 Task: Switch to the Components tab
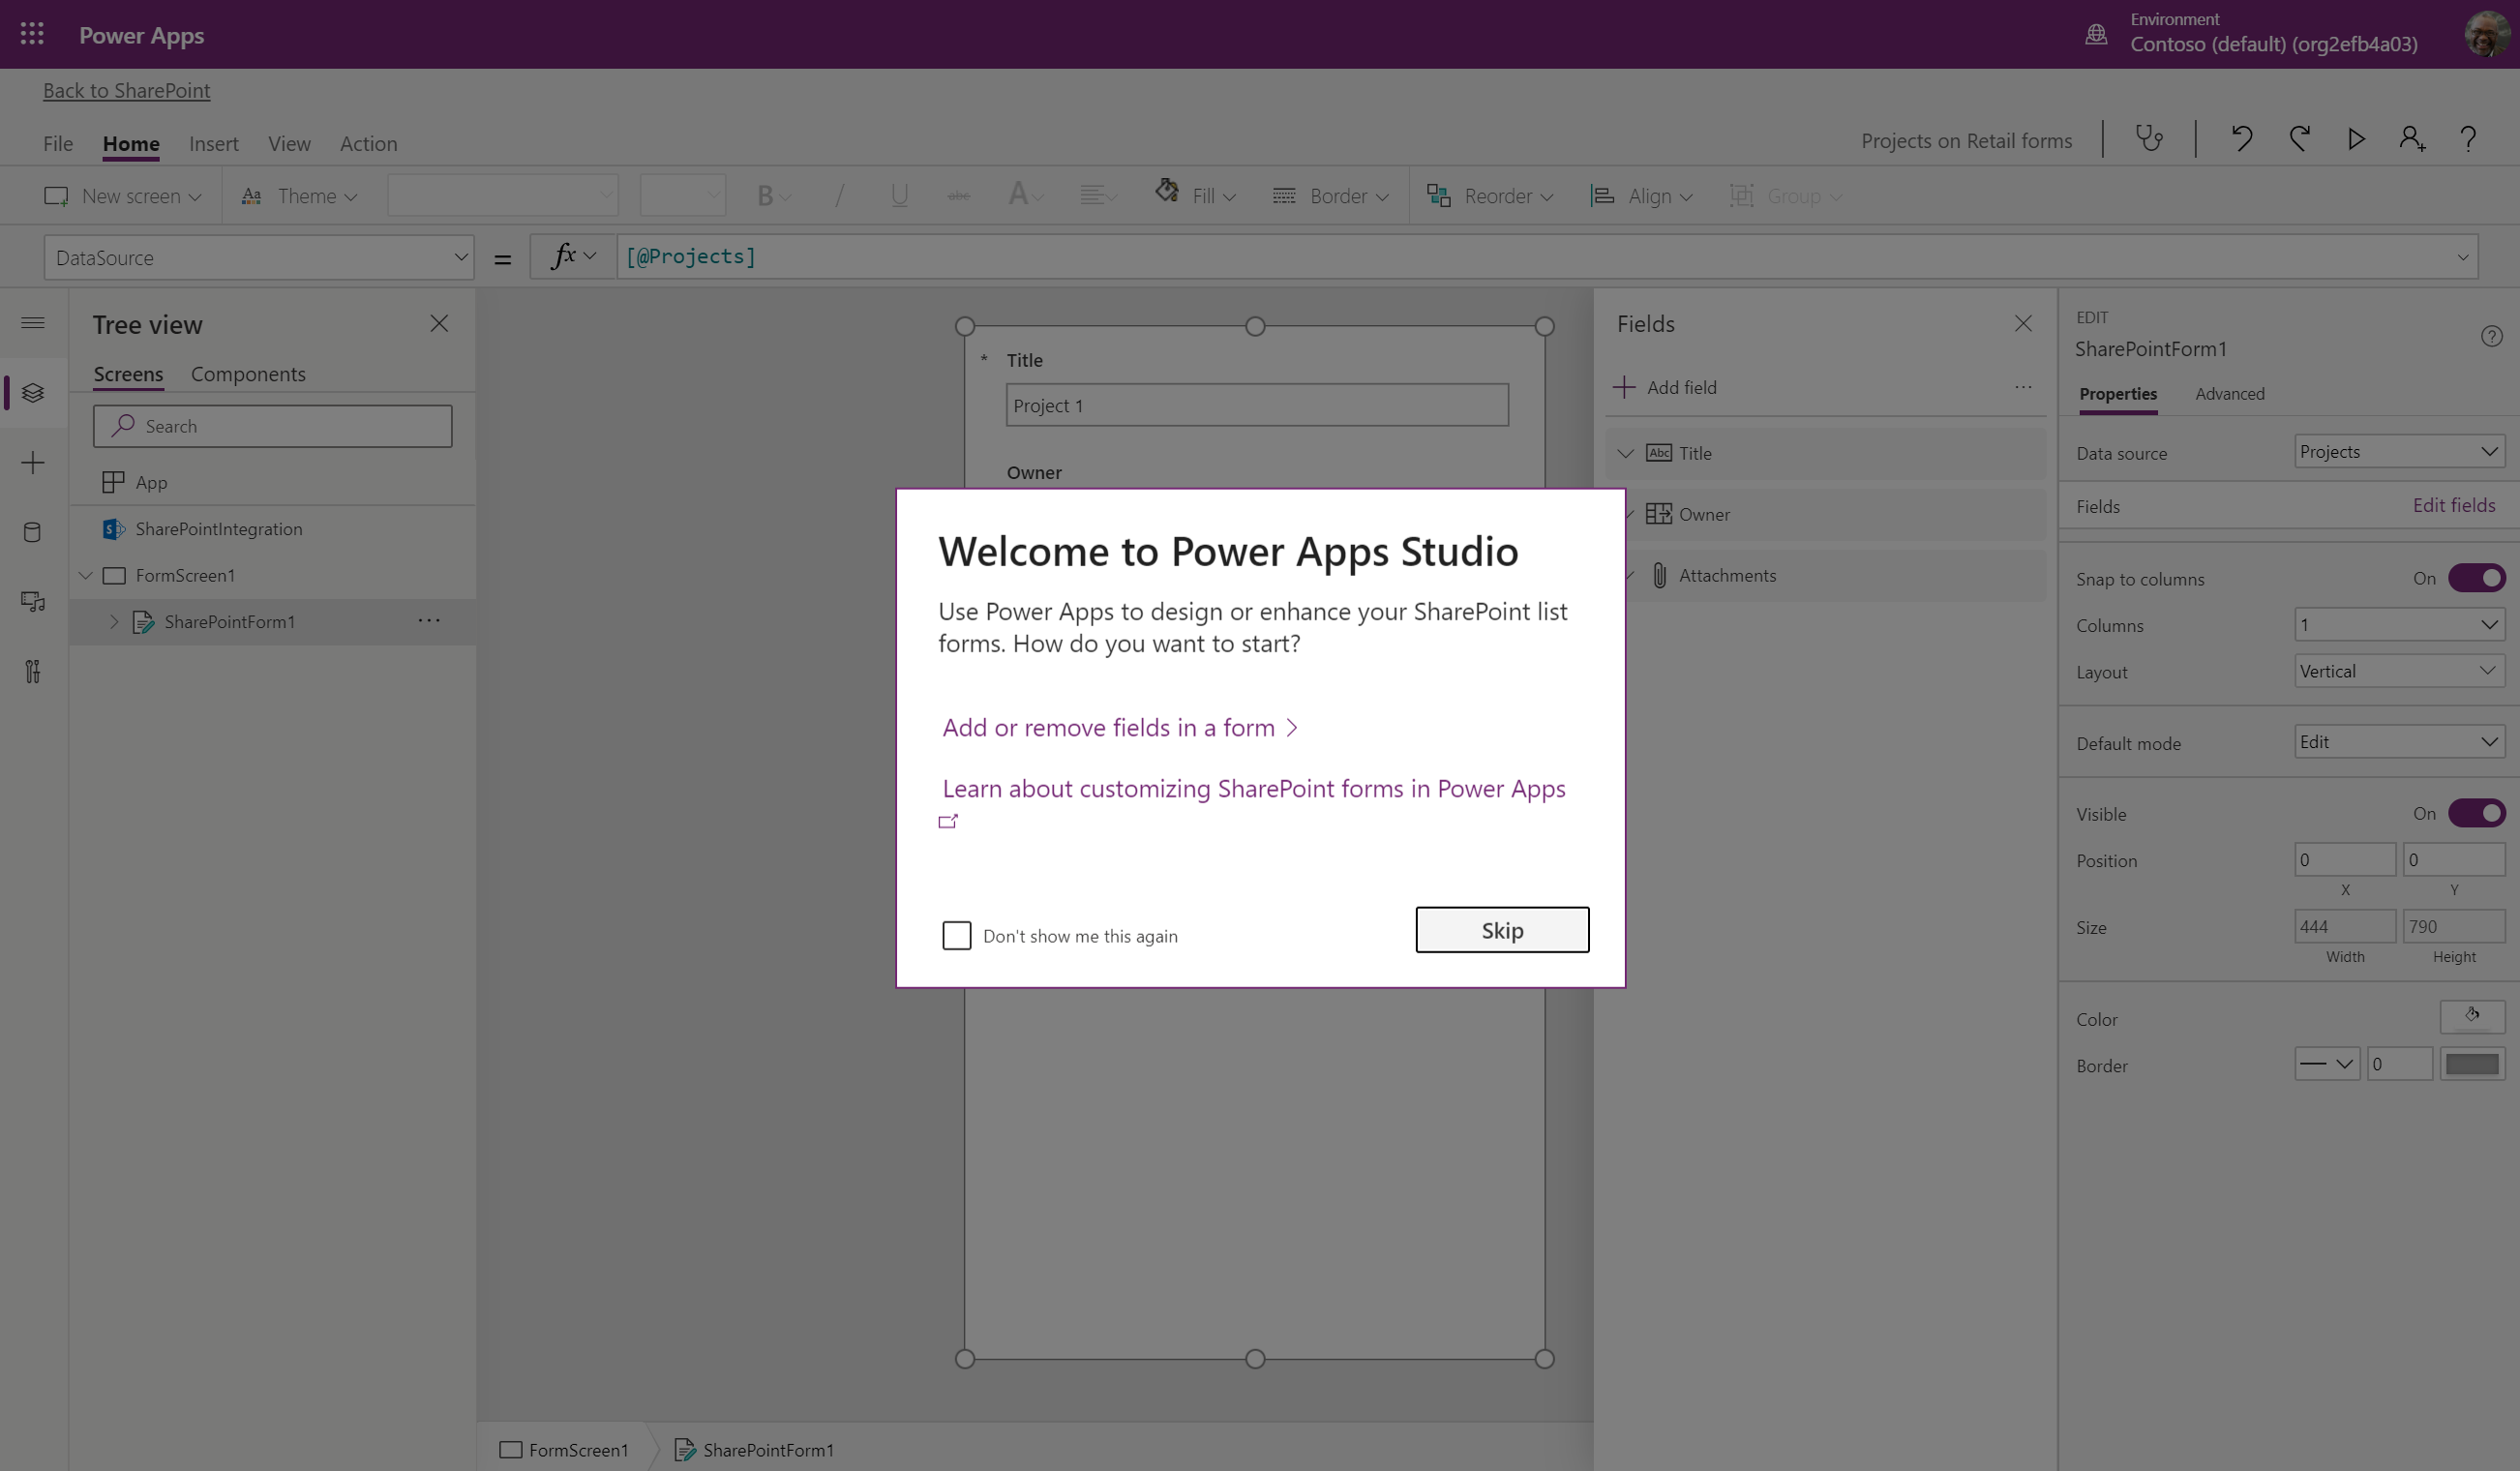pos(248,374)
